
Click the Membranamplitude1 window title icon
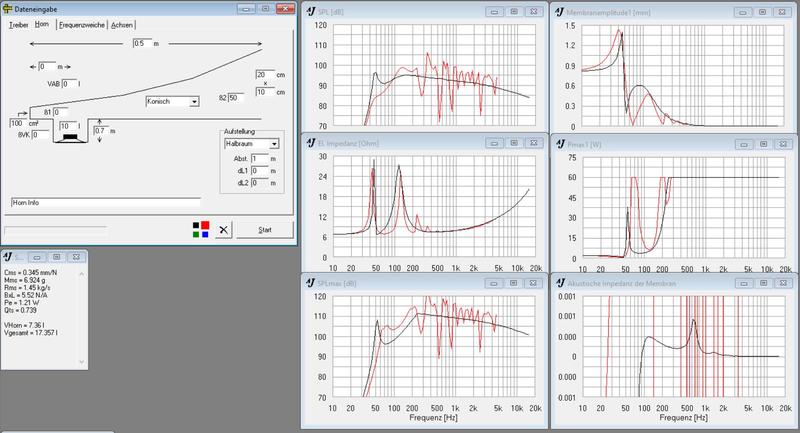pos(558,12)
